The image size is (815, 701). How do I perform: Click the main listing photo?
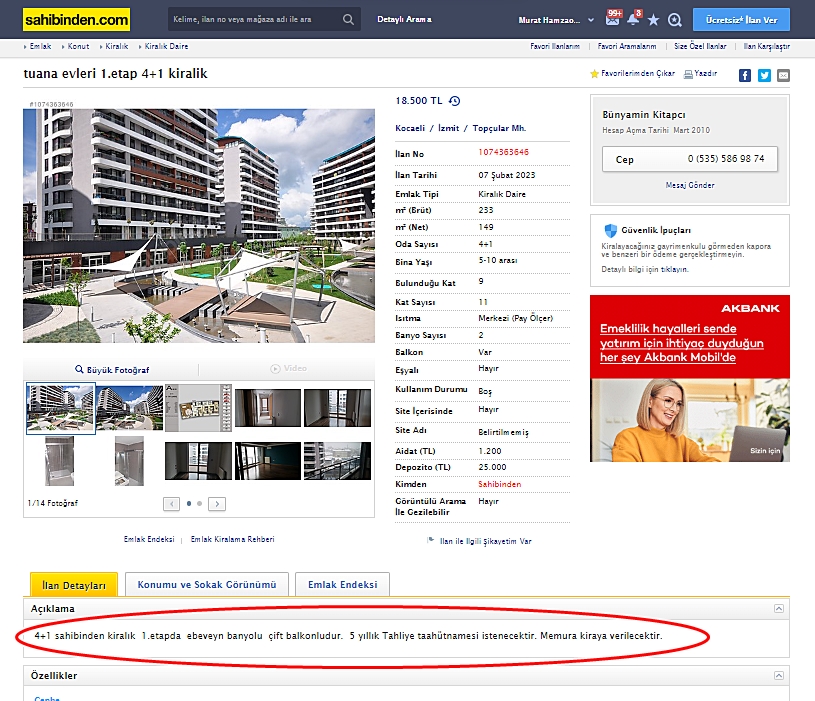pos(199,226)
